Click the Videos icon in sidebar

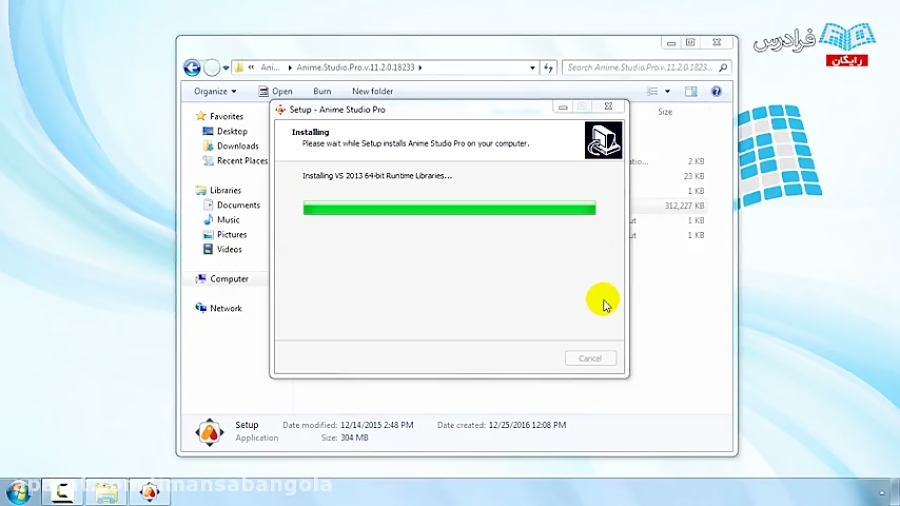[208, 249]
